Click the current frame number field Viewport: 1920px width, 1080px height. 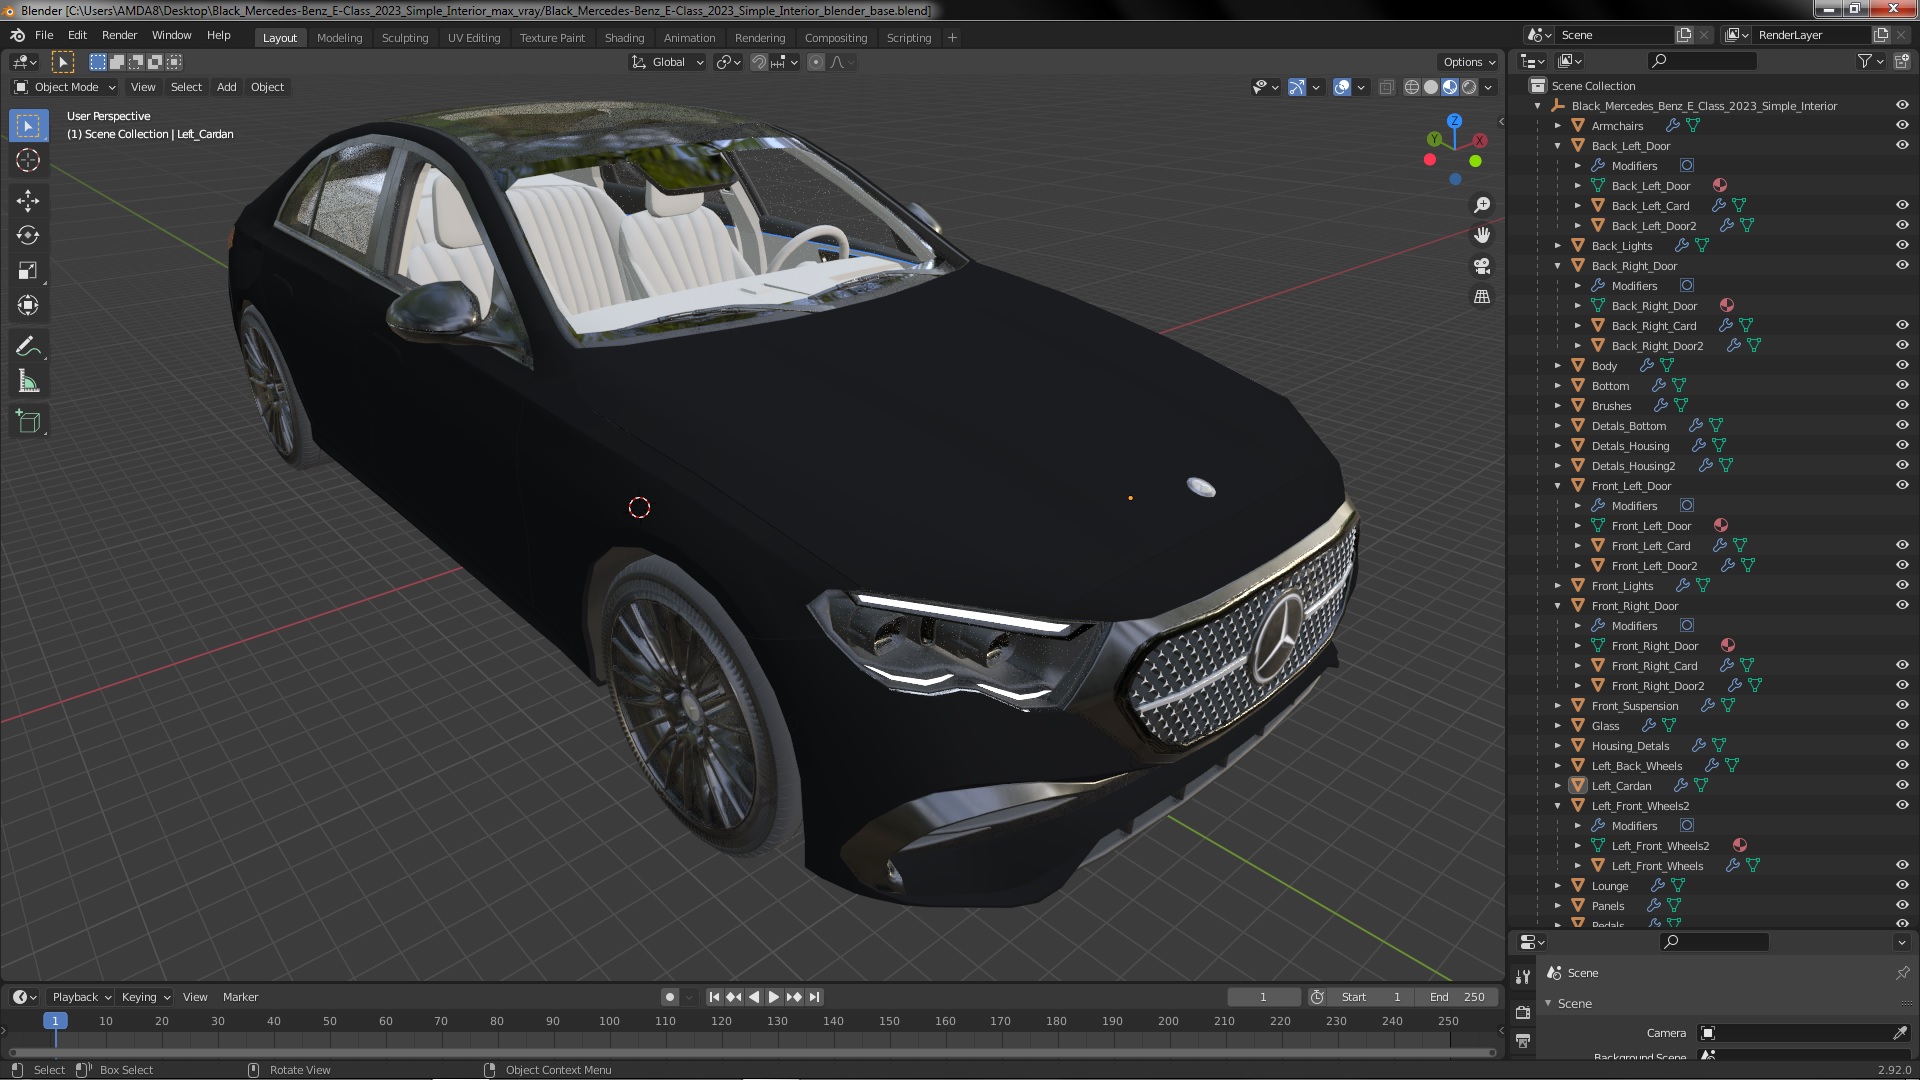point(1263,997)
